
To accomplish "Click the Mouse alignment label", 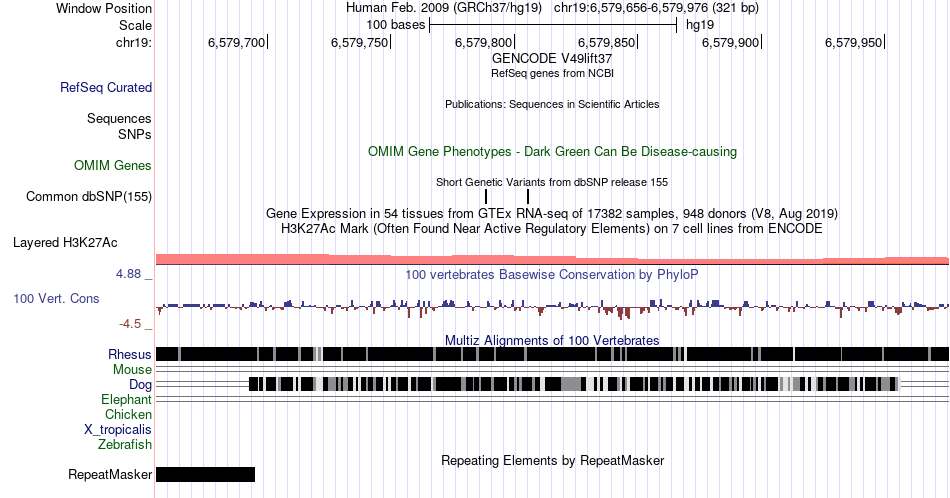I will coord(132,370).
